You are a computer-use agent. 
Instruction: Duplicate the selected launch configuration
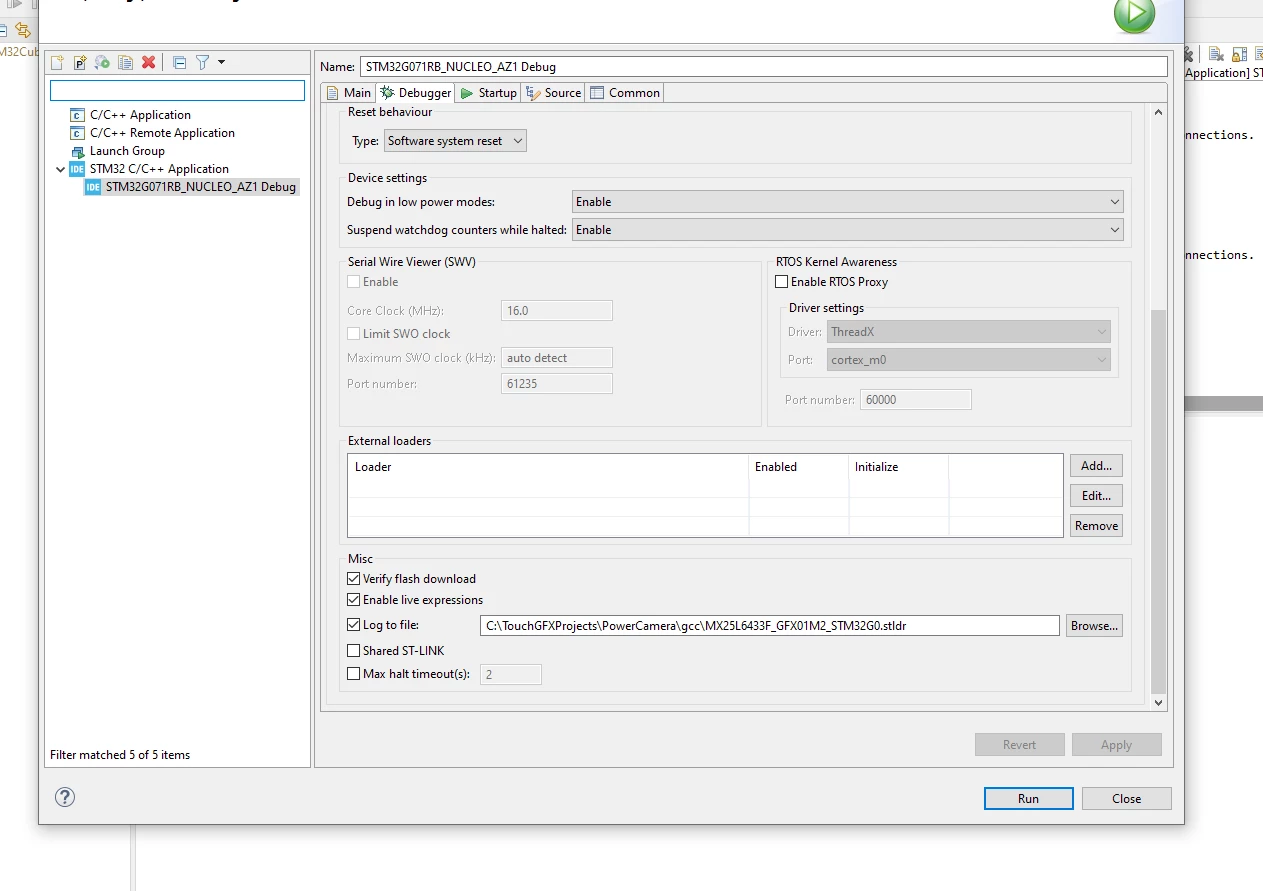tap(125, 62)
